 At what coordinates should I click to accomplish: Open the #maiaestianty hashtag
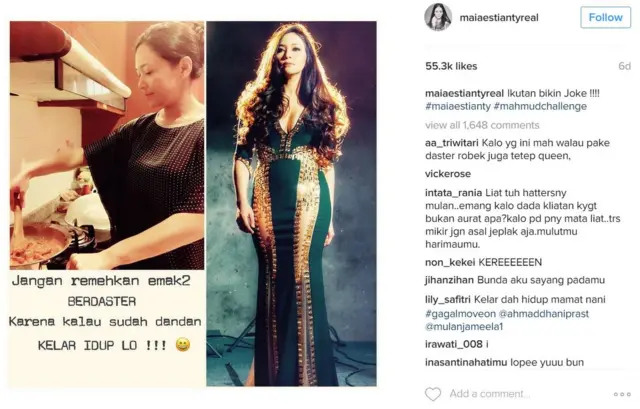pyautogui.click(x=458, y=107)
